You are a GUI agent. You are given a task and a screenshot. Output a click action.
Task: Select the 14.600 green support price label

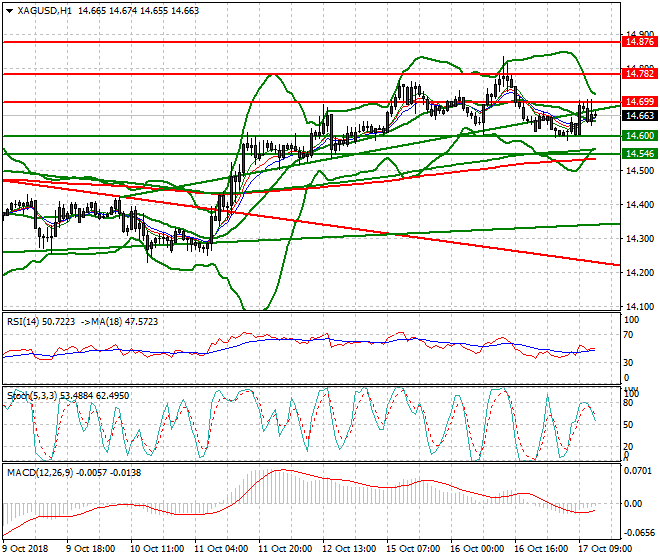point(639,136)
